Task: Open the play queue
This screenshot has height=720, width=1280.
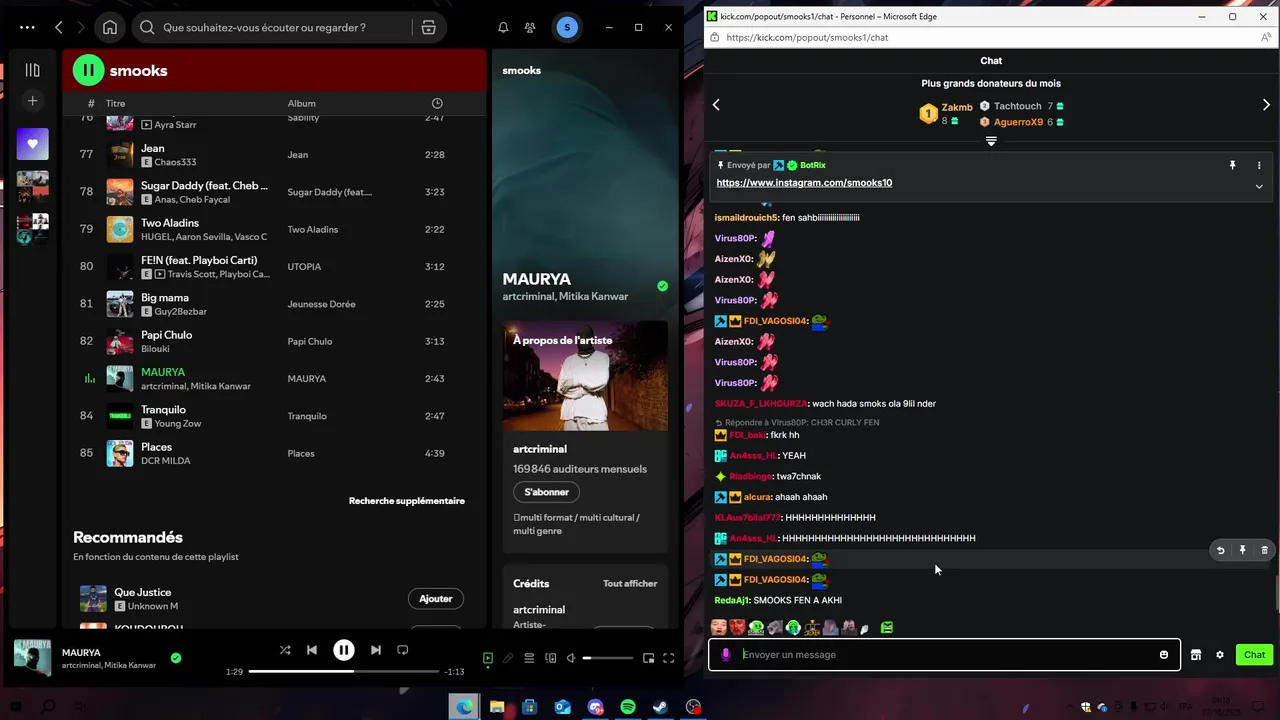Action: click(529, 658)
